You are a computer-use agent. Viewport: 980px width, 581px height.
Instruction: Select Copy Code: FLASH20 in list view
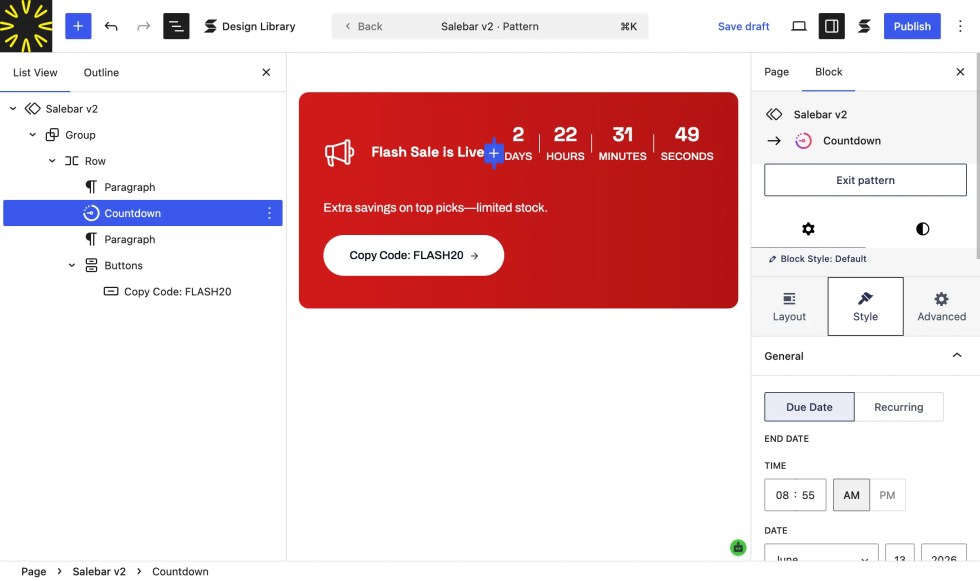tap(178, 292)
